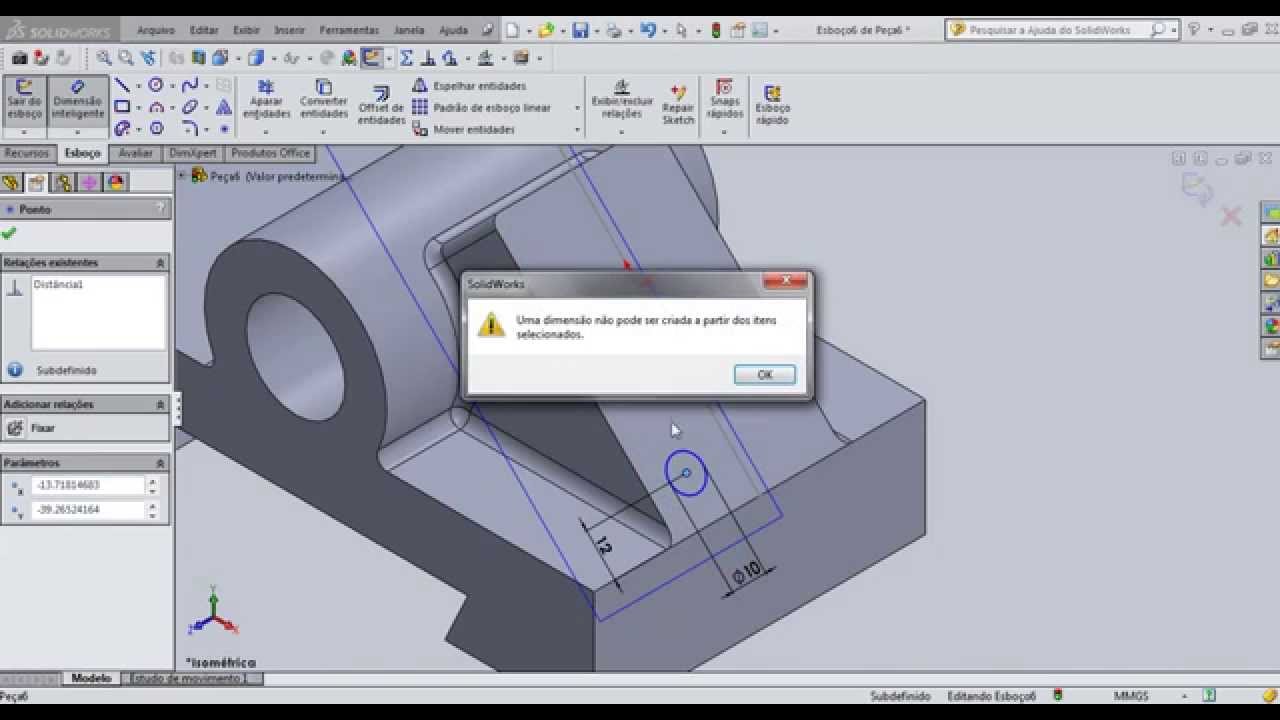The height and width of the screenshot is (720, 1280).
Task: Open dropdown arrow beside Padrão de esboço linear
Action: click(577, 108)
